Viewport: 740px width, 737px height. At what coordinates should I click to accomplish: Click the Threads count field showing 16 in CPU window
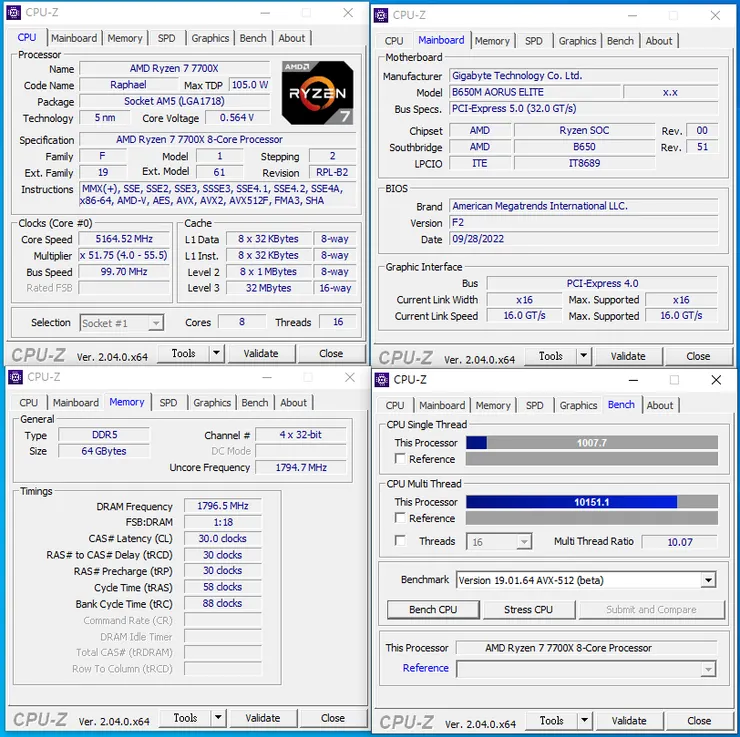coord(338,322)
